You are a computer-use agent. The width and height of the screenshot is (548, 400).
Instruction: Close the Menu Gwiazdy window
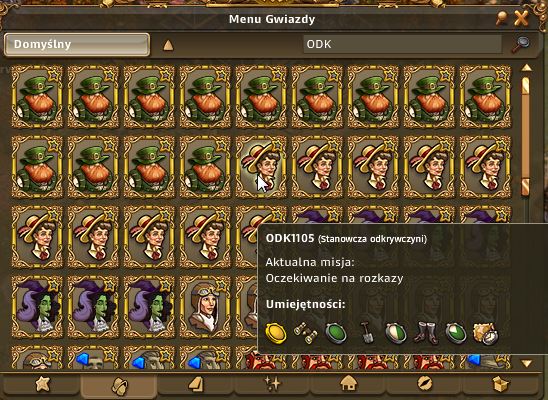click(x=521, y=18)
